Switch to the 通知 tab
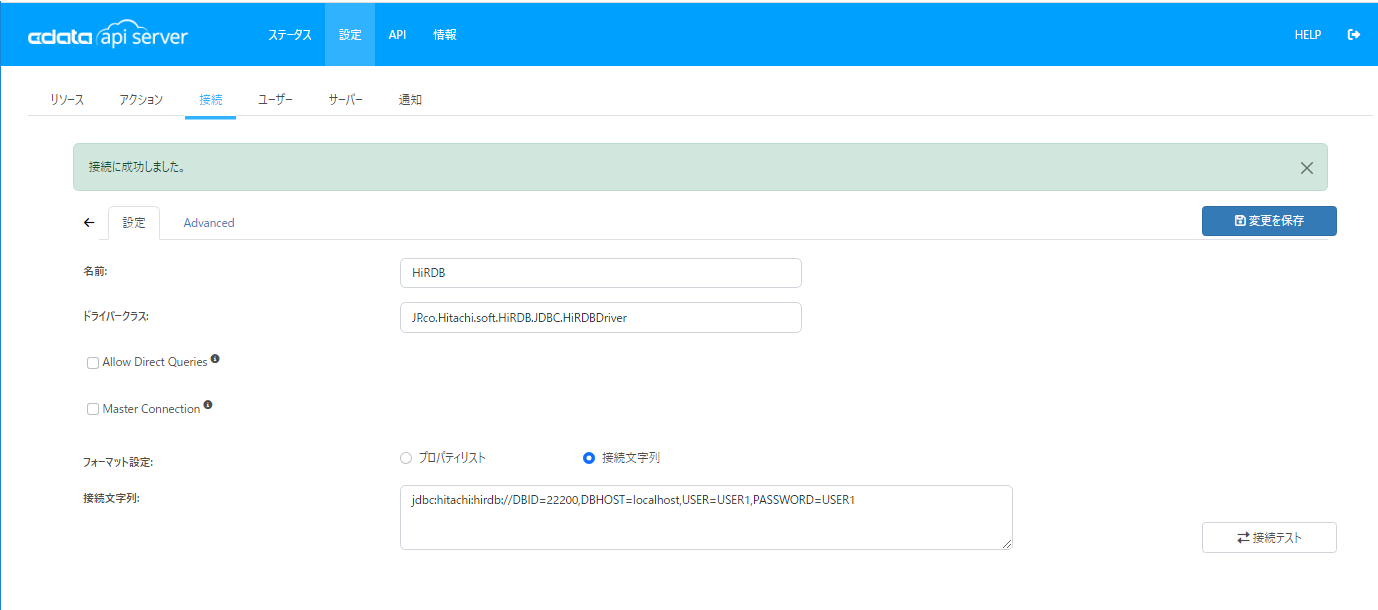Image resolution: width=1378 pixels, height=610 pixels. tap(410, 100)
